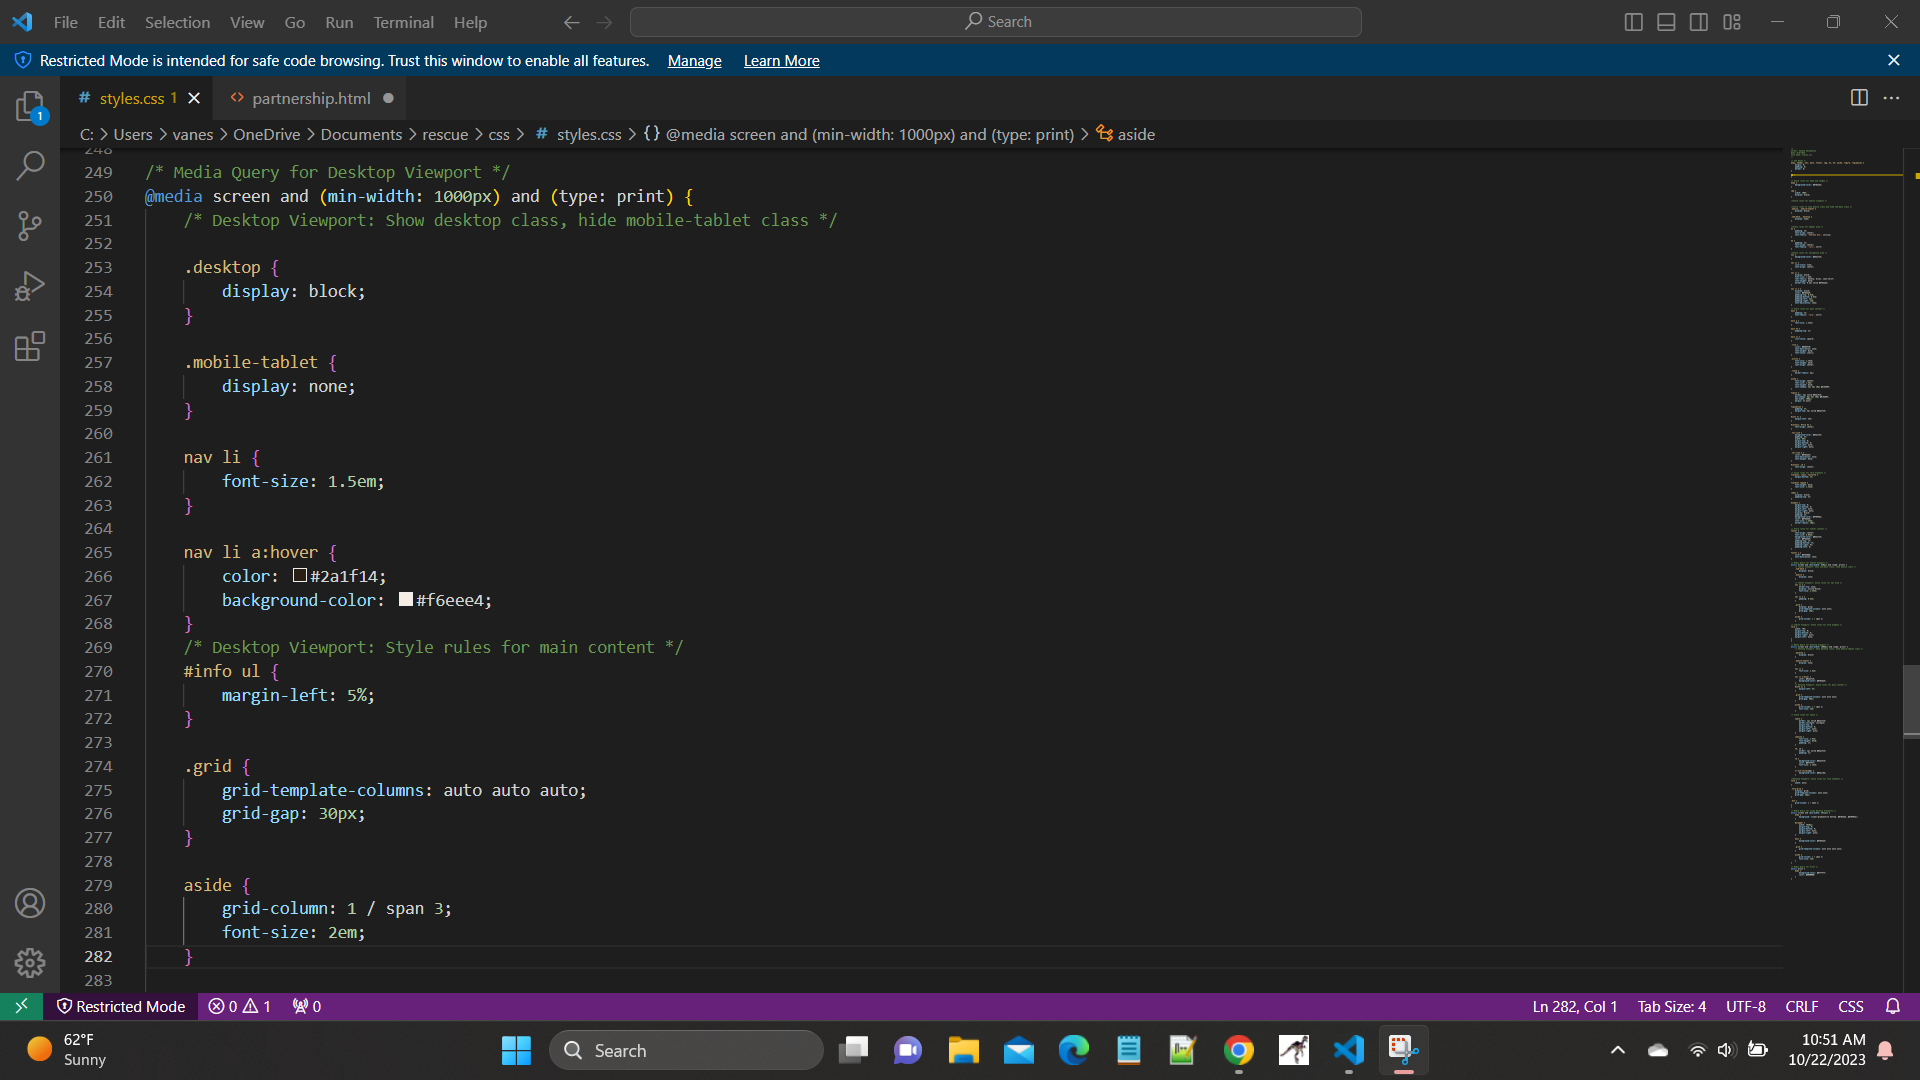Open the CSS language mode selector
The image size is (1920, 1080).
1851,1006
